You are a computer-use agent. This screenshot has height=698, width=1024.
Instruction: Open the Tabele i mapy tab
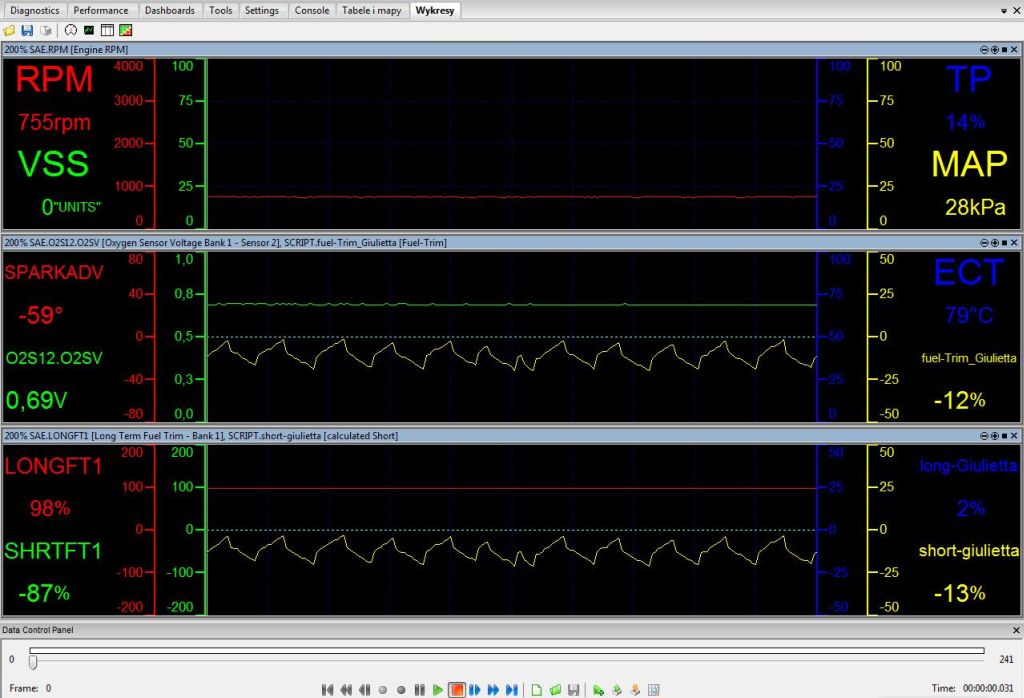point(372,10)
